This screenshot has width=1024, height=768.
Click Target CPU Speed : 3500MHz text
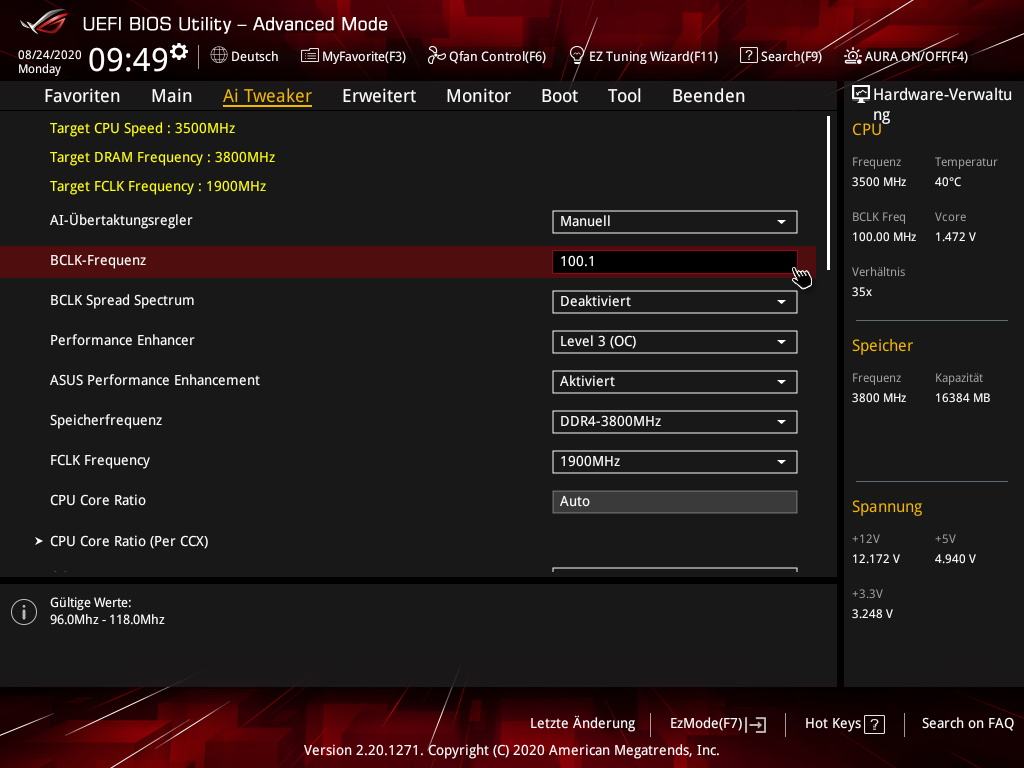(x=142, y=128)
